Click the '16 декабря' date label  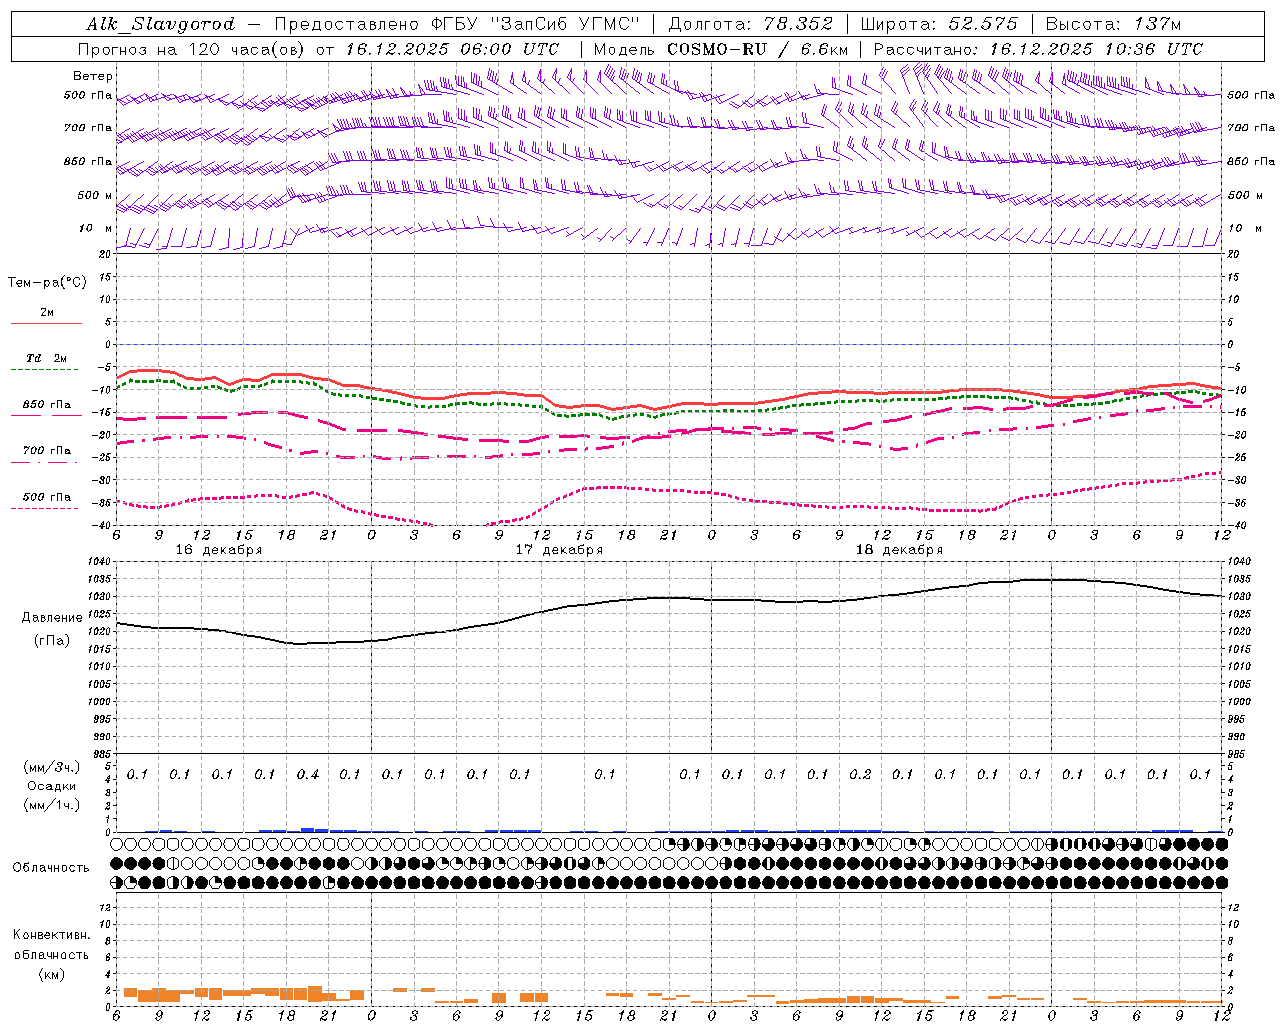(219, 550)
